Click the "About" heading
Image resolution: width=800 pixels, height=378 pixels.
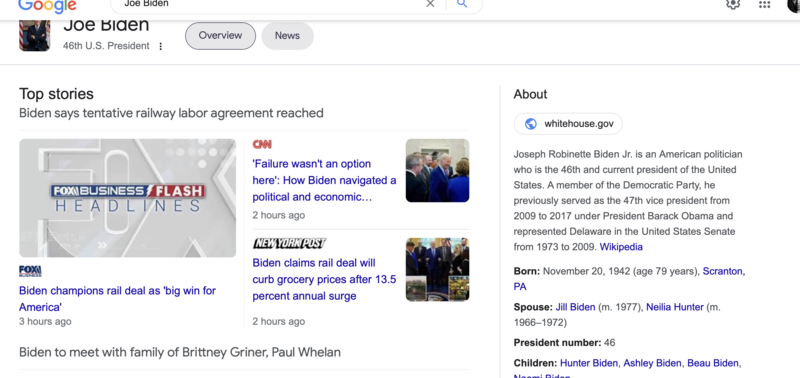click(530, 94)
